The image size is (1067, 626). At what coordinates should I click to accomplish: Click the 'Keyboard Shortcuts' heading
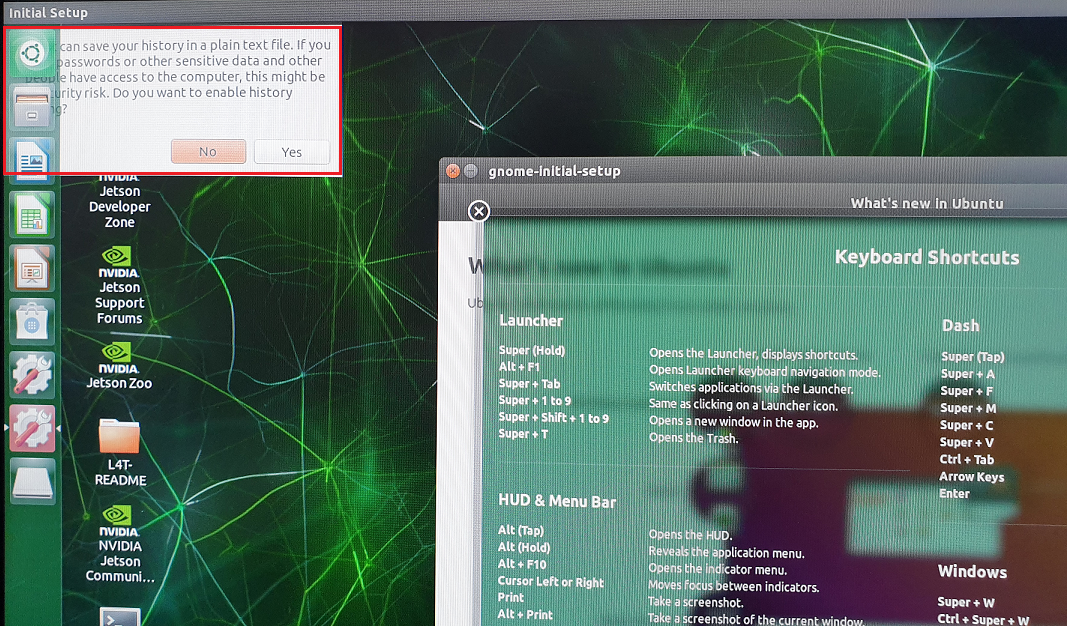927,257
